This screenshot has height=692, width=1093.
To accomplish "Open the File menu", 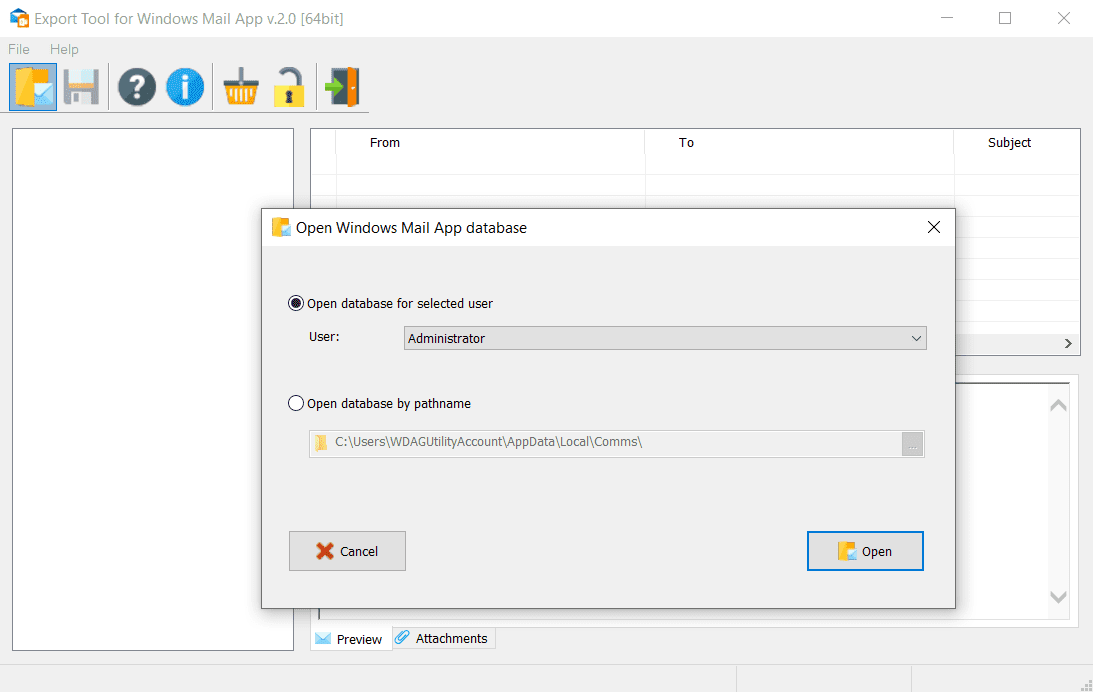I will coord(19,49).
